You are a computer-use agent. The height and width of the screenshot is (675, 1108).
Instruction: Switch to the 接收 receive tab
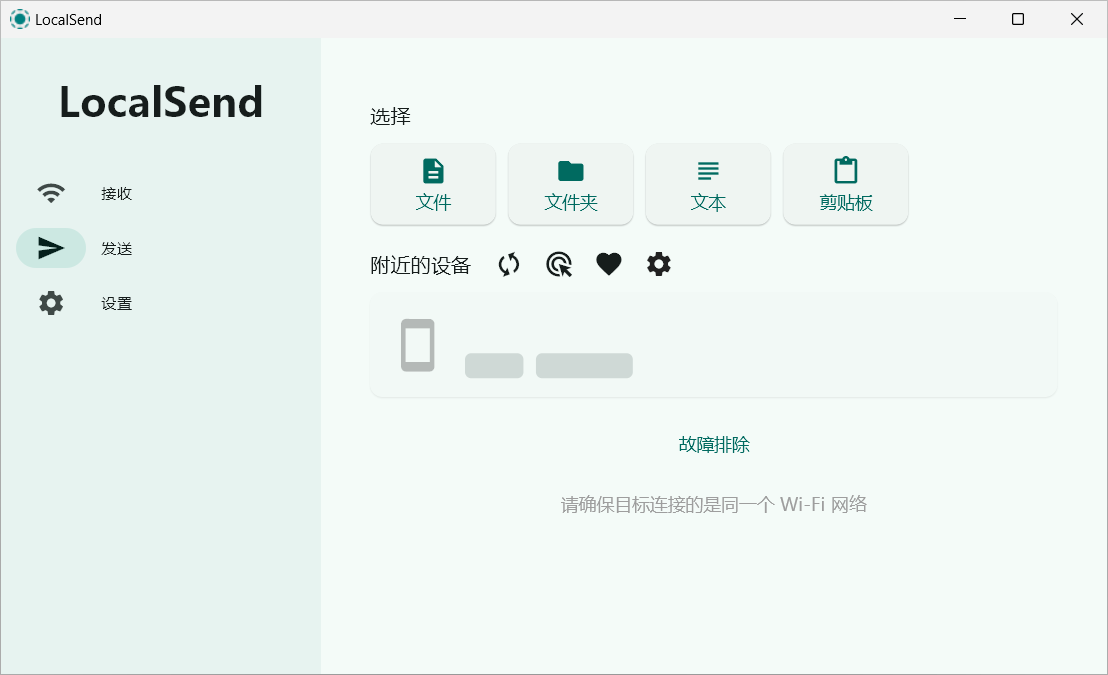coord(116,193)
